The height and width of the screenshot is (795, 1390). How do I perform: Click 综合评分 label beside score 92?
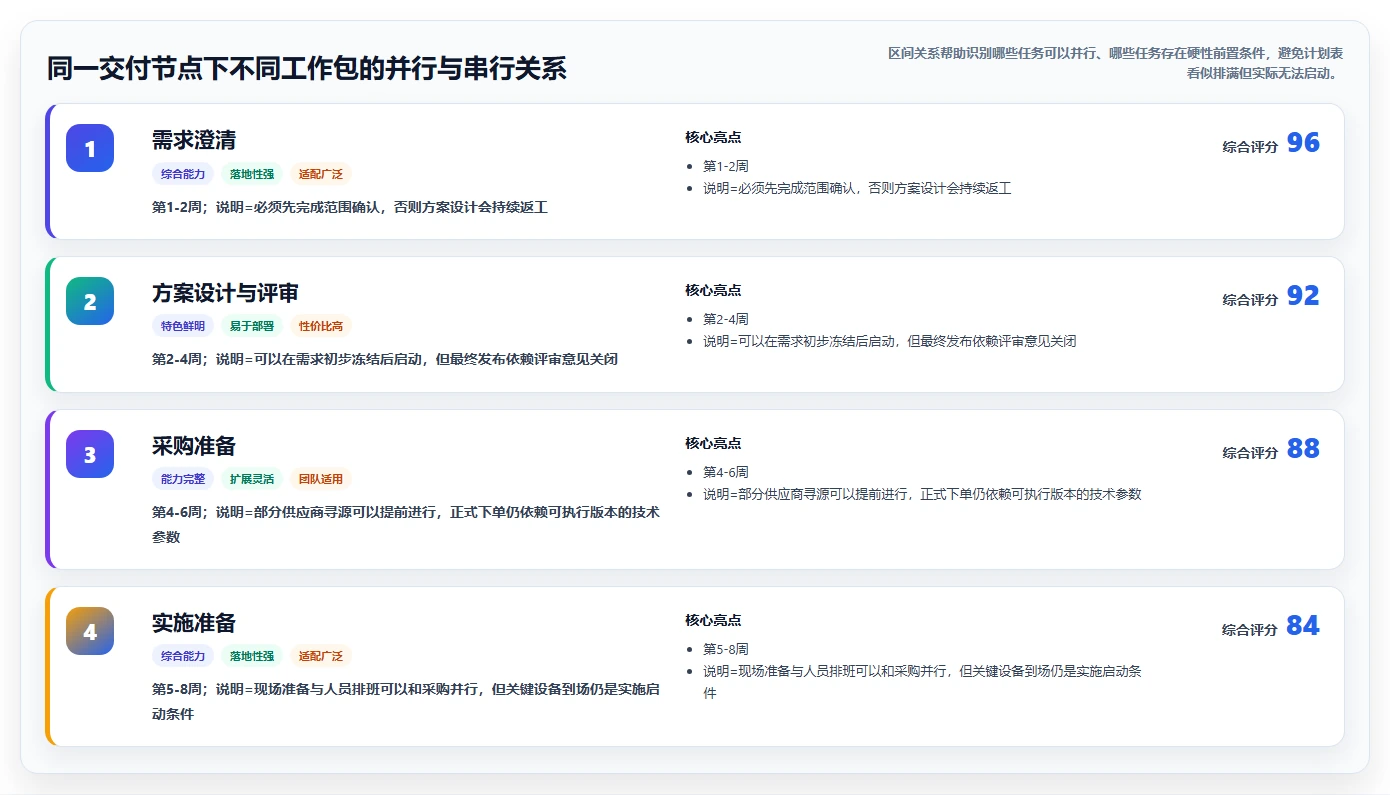pyautogui.click(x=1250, y=300)
